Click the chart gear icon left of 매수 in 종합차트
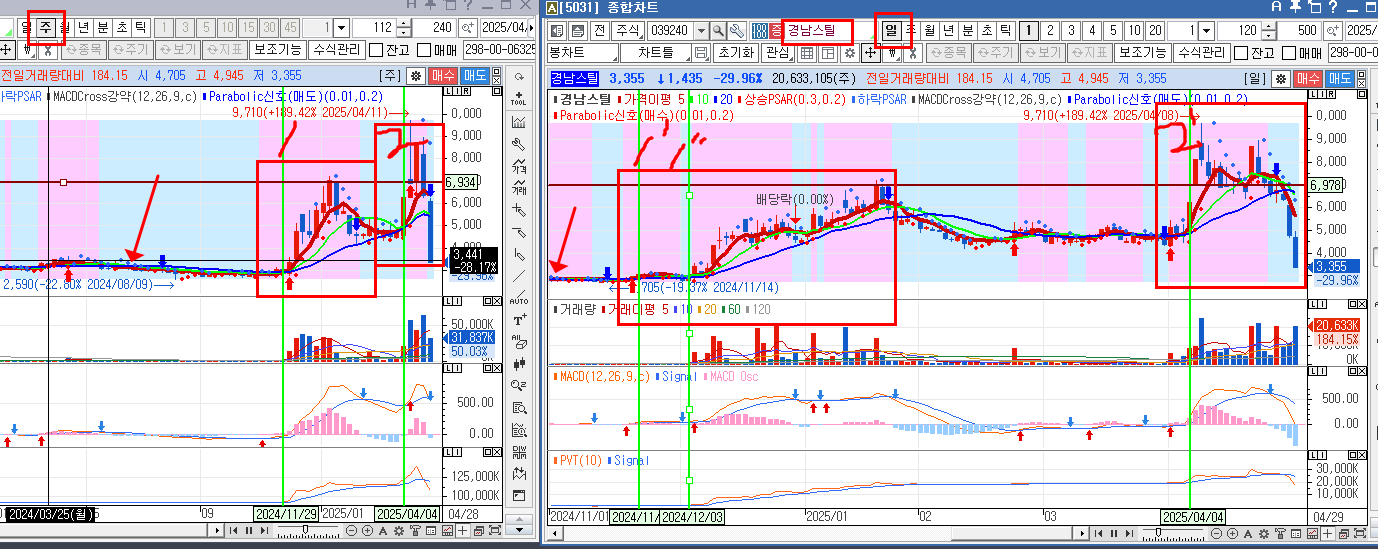 coord(1282,78)
